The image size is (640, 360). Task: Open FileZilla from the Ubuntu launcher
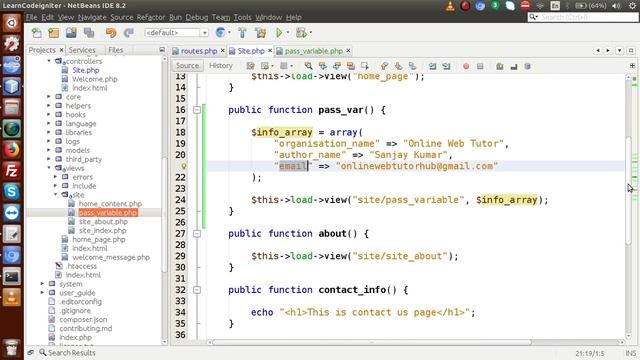click(11, 171)
